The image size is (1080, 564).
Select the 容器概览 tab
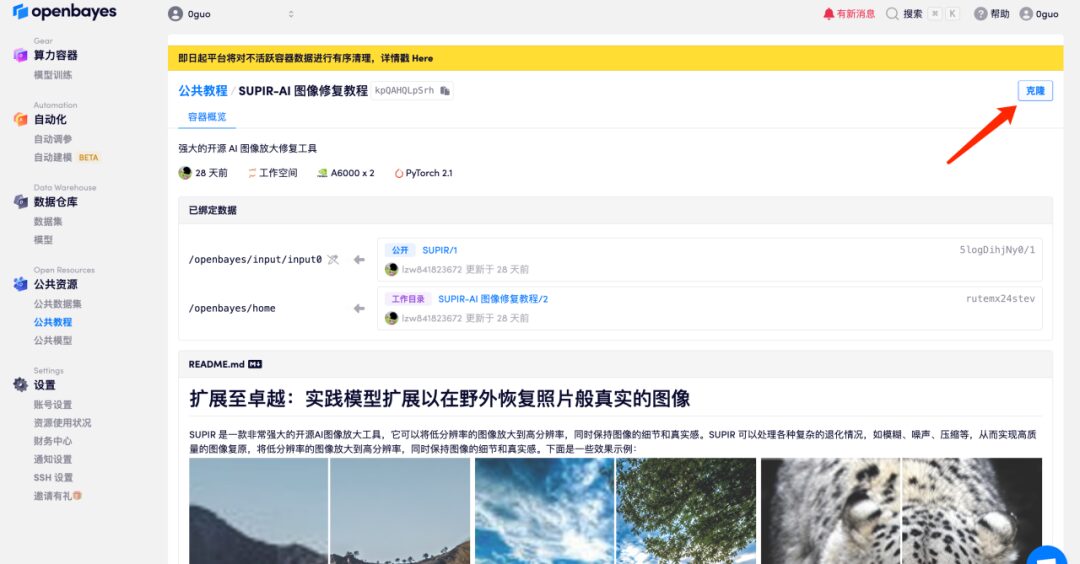tap(207, 117)
